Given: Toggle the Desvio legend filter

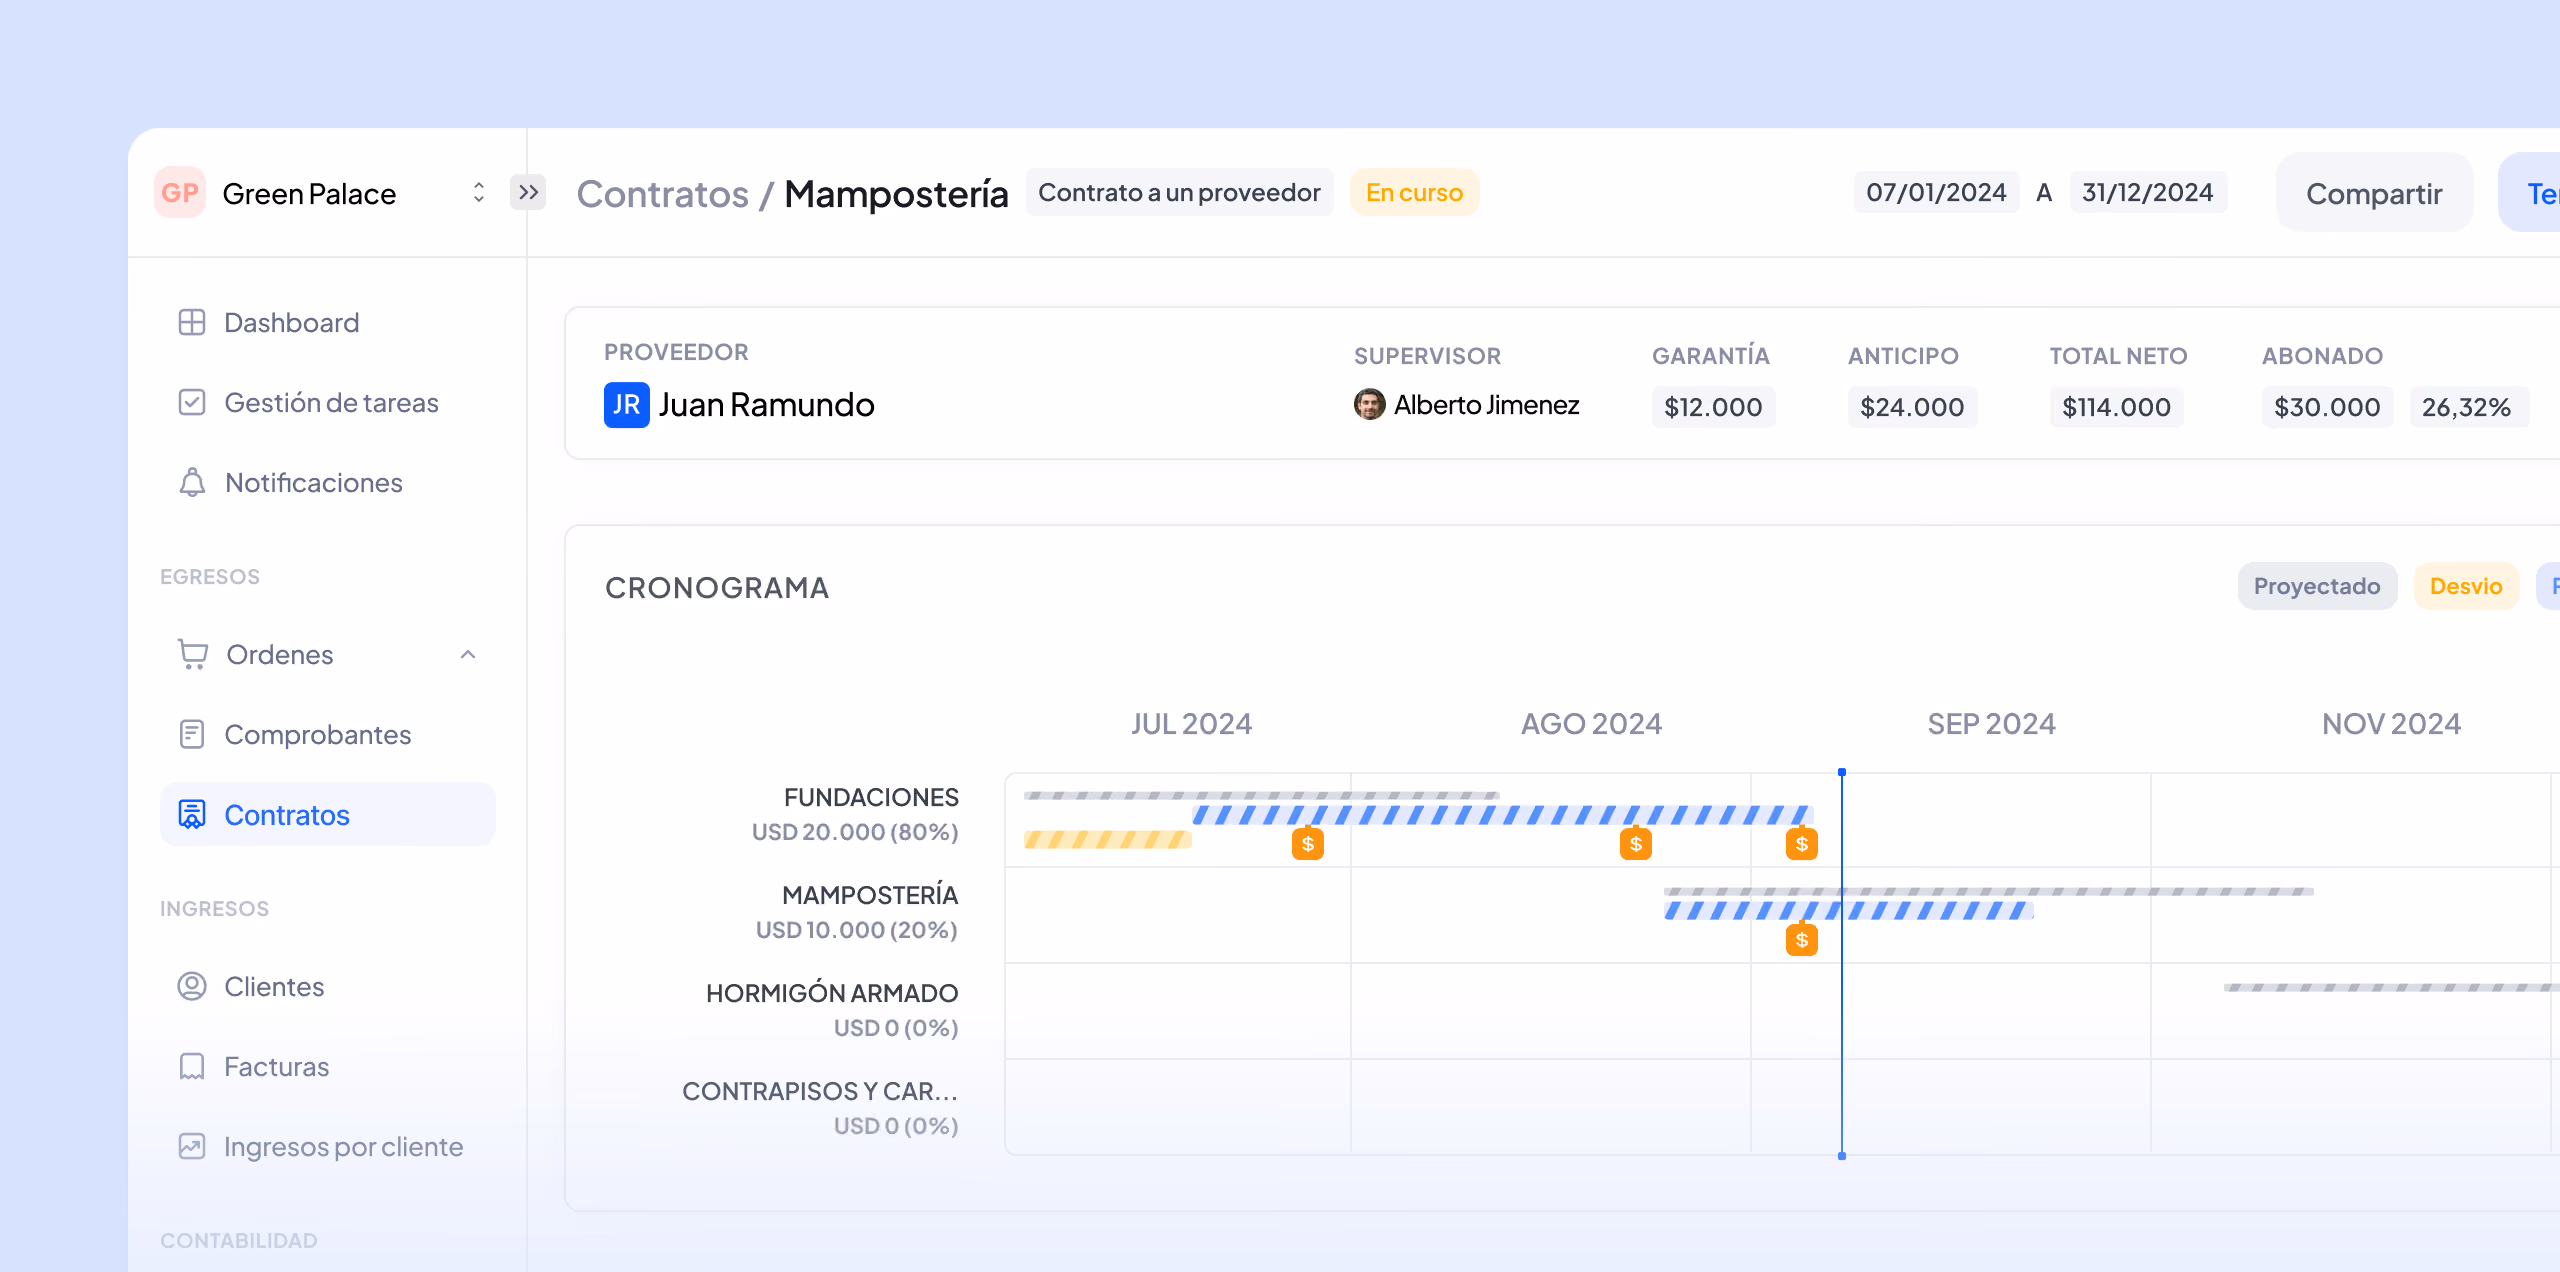Looking at the screenshot, I should pyautogui.click(x=2466, y=586).
